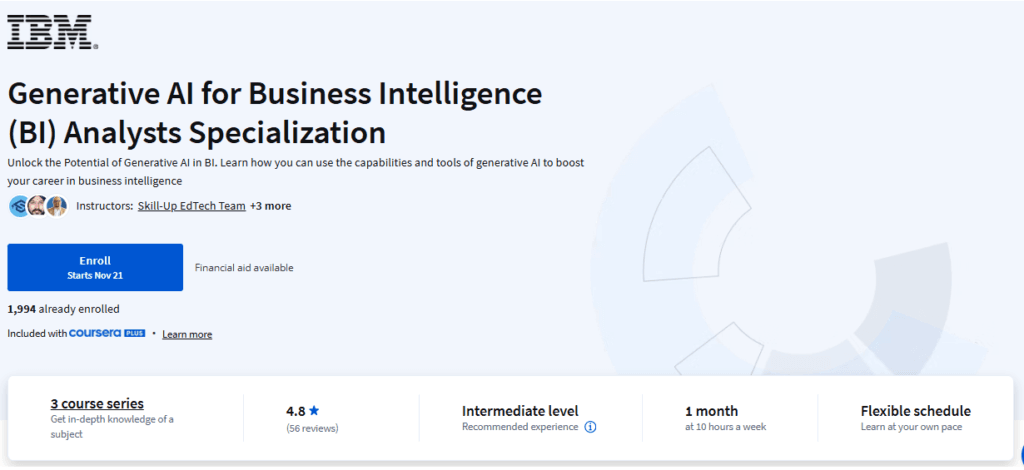Click the Recommended experience info icon

tap(590, 427)
